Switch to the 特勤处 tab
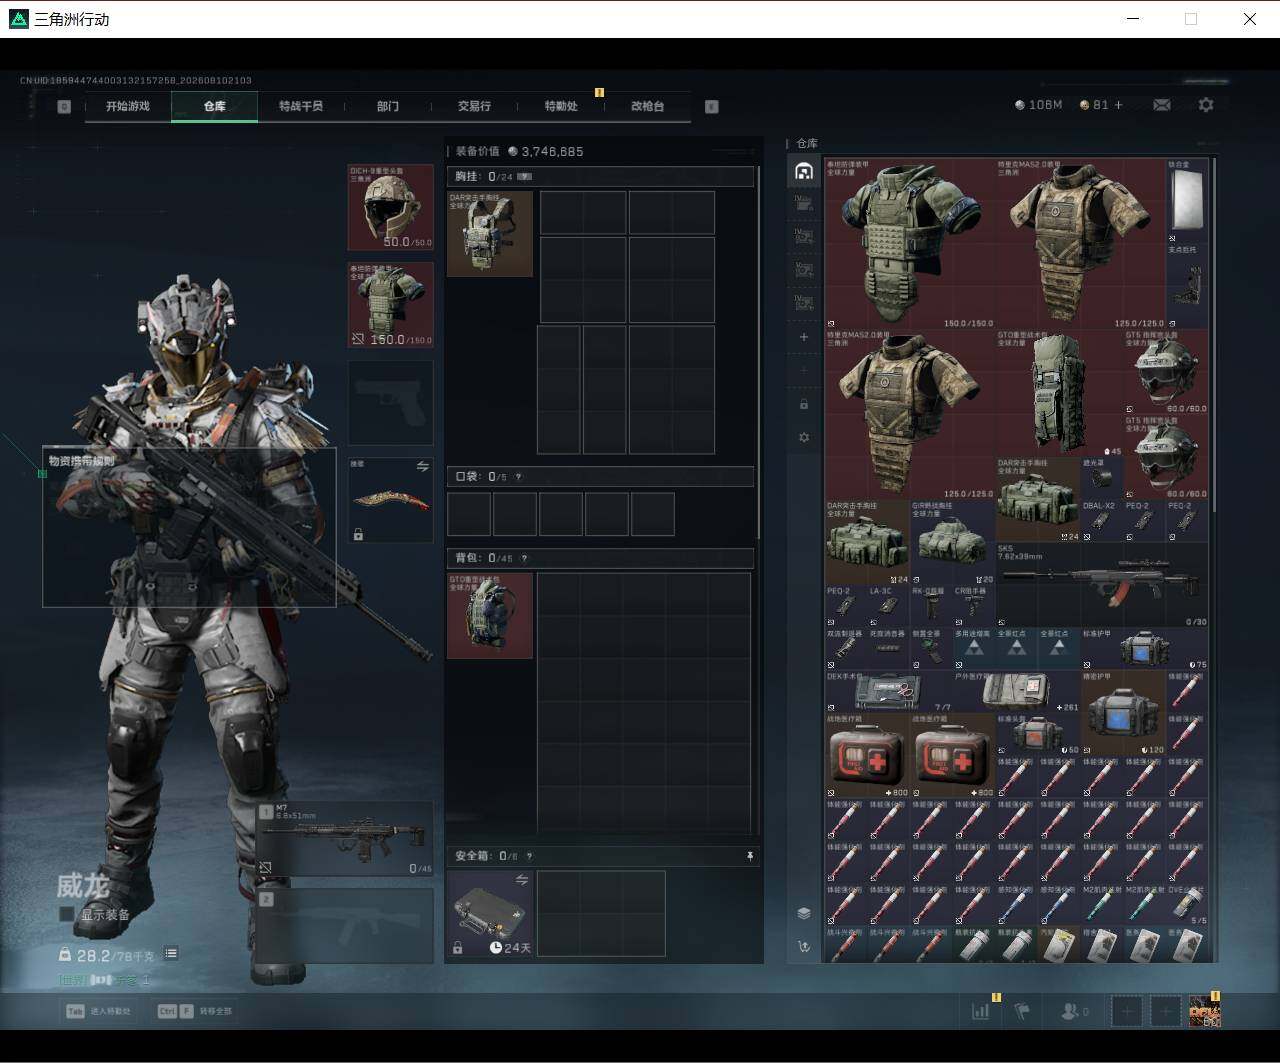This screenshot has width=1280, height=1063. (561, 106)
